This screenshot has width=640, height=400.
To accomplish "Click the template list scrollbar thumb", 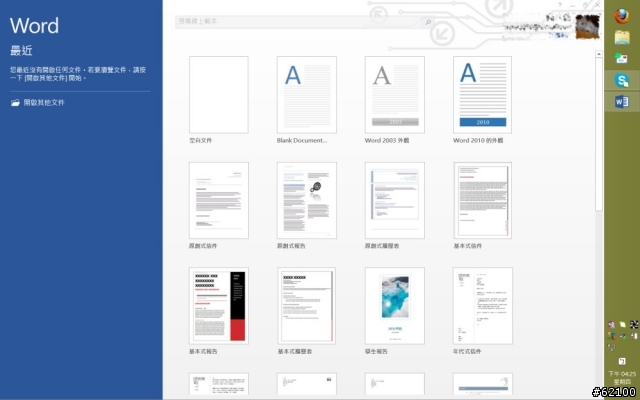I will tap(599, 134).
